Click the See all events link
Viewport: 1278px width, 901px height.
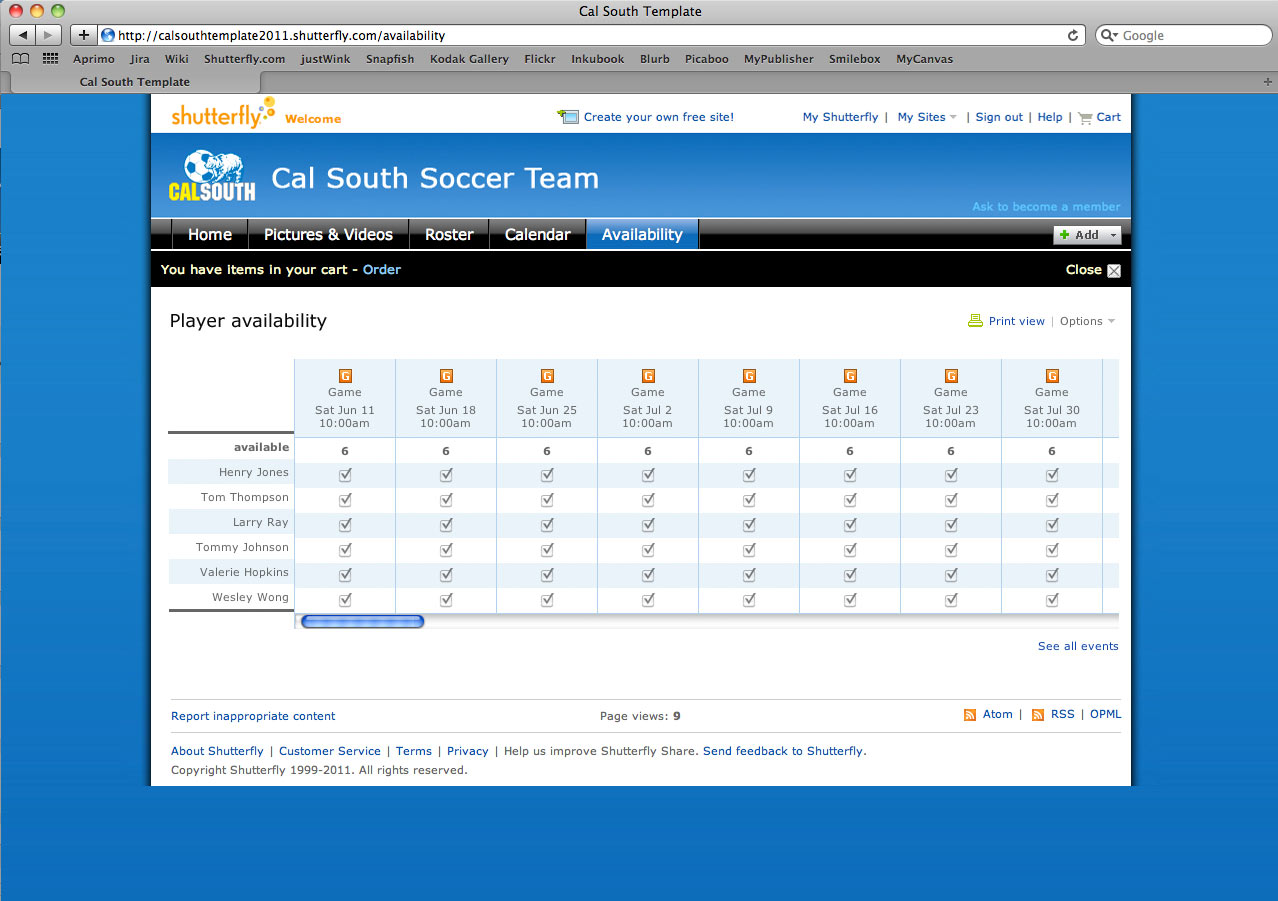(x=1077, y=646)
